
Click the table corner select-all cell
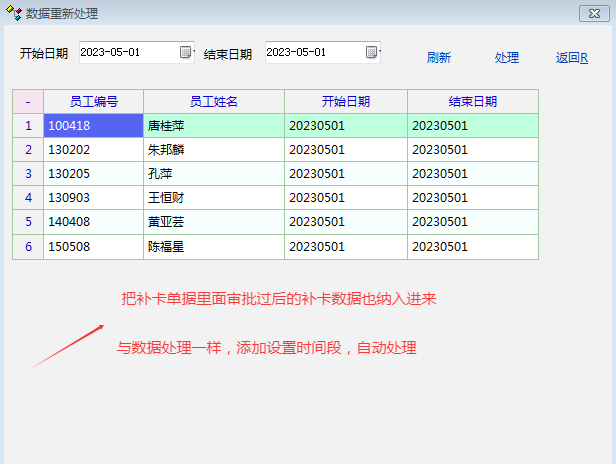tap(28, 102)
